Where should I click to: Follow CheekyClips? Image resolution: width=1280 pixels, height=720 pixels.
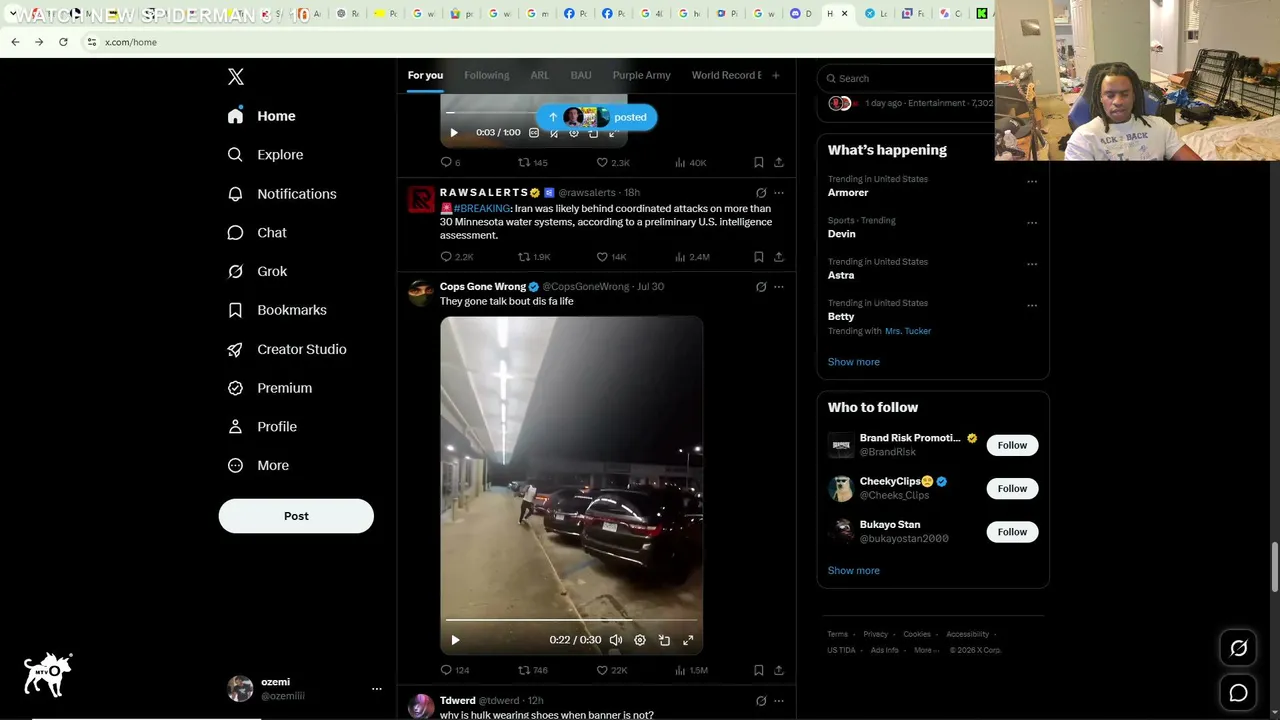tap(1012, 488)
